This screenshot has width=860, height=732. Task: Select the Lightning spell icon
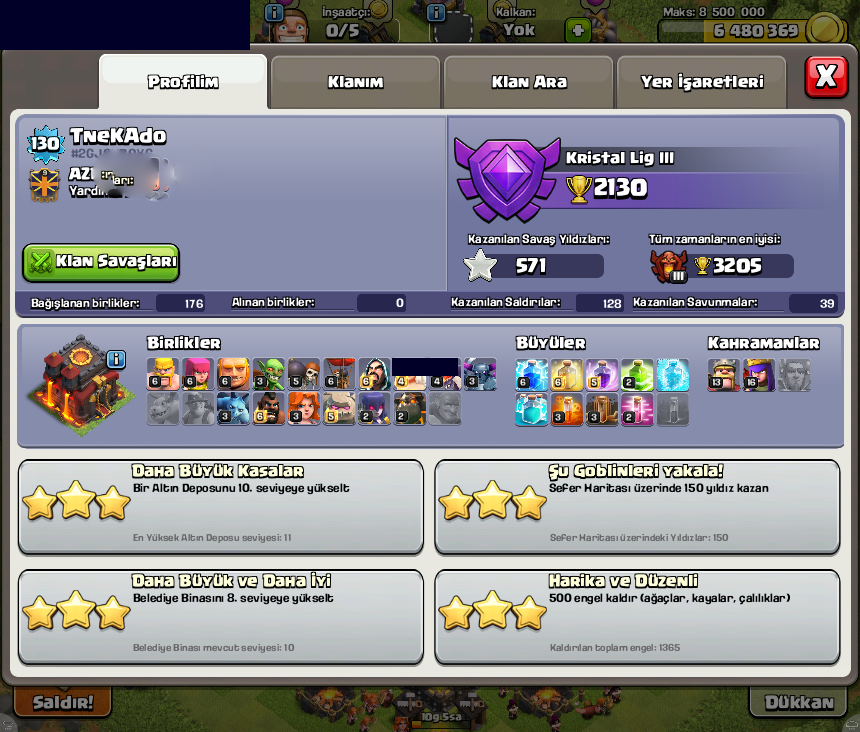tap(531, 375)
